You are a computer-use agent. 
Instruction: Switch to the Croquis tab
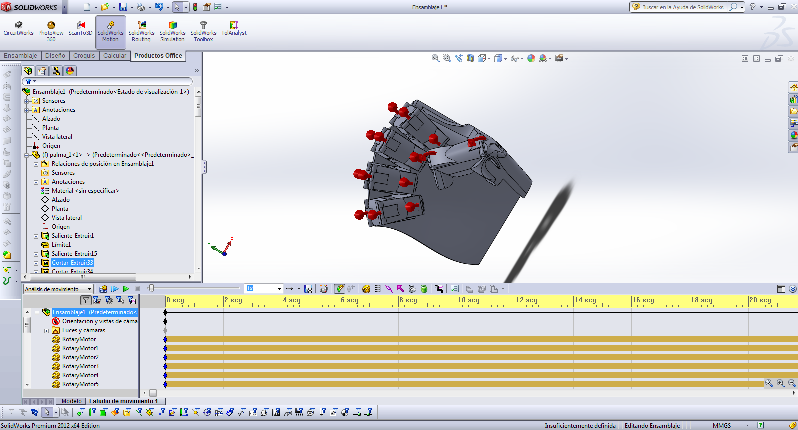(x=84, y=56)
